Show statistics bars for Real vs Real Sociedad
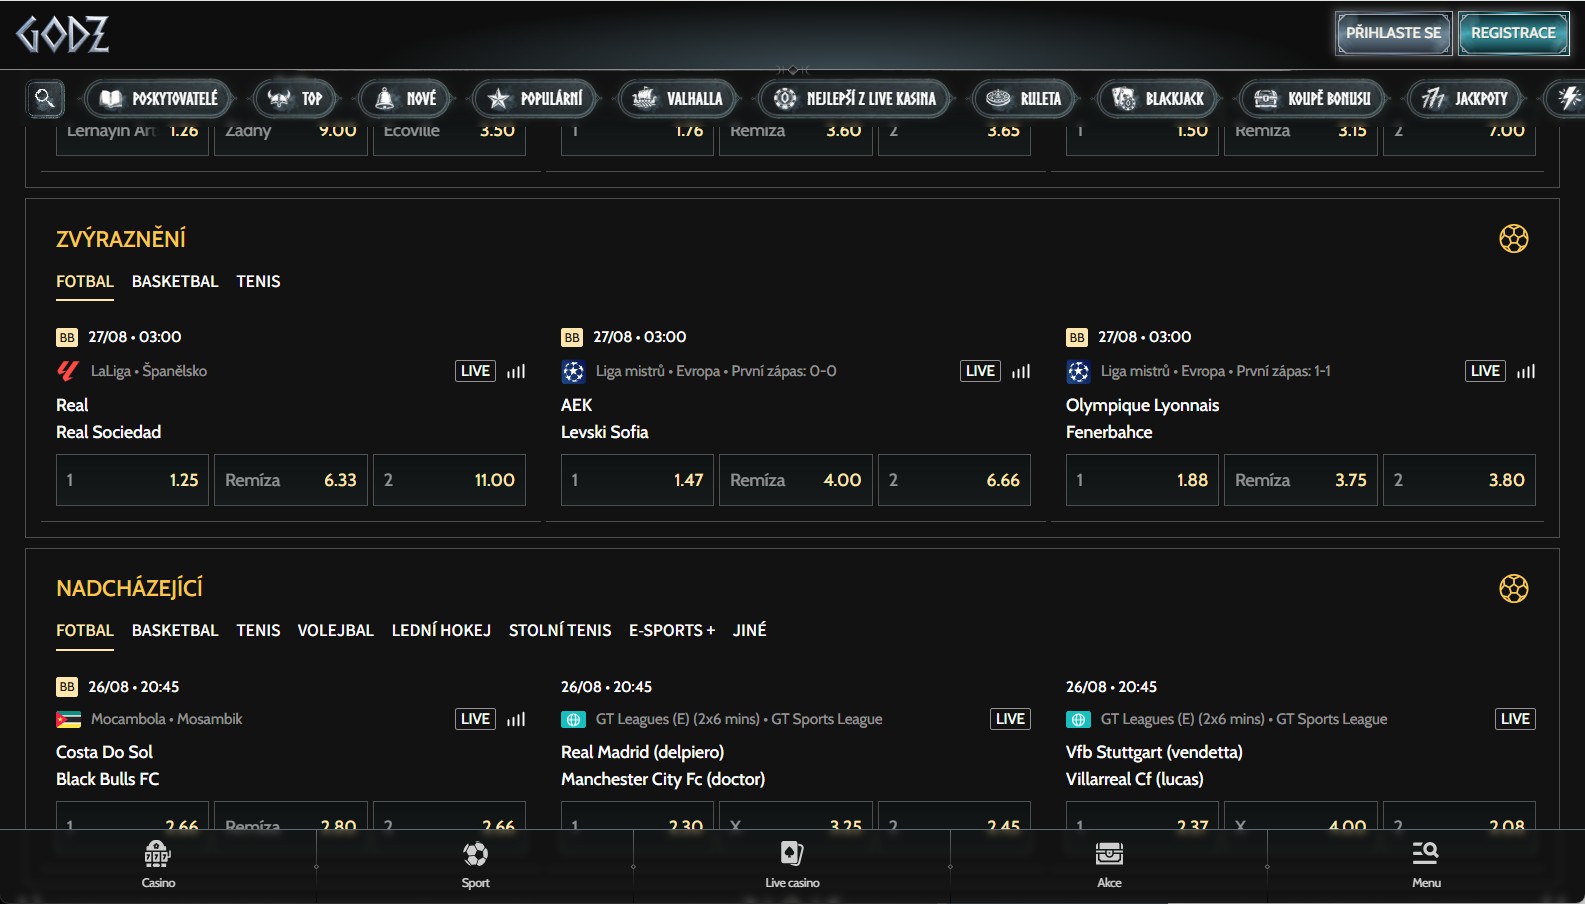Image resolution: width=1585 pixels, height=904 pixels. 516,371
